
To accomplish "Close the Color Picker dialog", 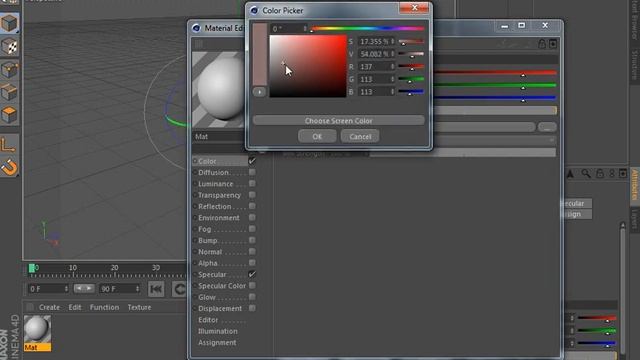I will (413, 8).
